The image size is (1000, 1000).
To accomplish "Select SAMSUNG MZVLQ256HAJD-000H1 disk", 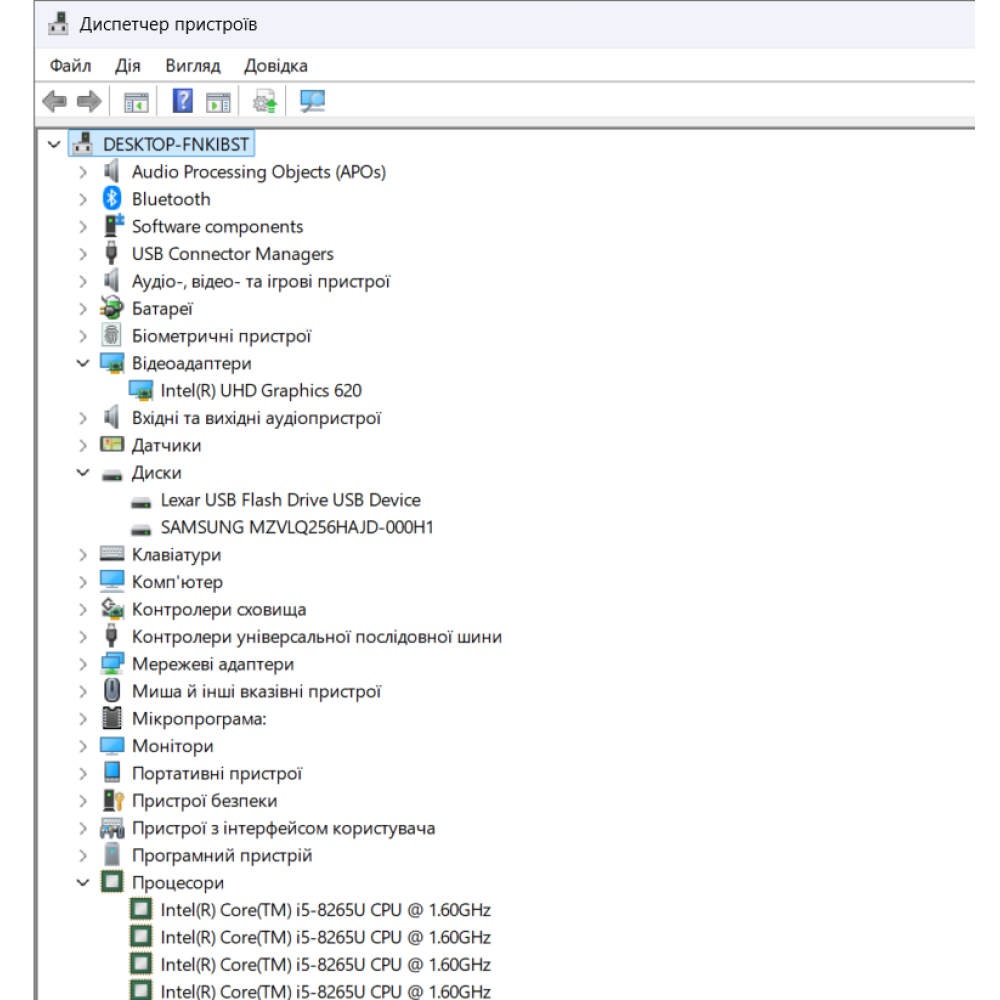I will click(297, 527).
